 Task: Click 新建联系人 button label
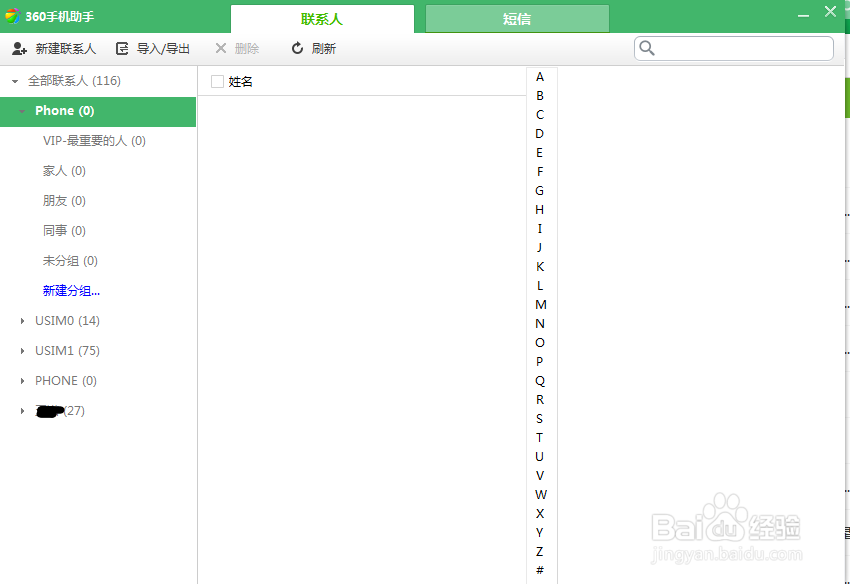pyautogui.click(x=66, y=49)
